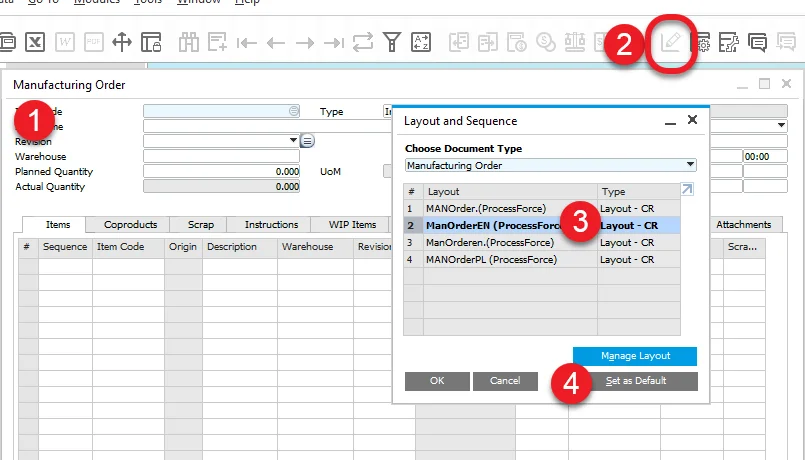
Task: Click the Warehouse input field
Action: coord(221,157)
